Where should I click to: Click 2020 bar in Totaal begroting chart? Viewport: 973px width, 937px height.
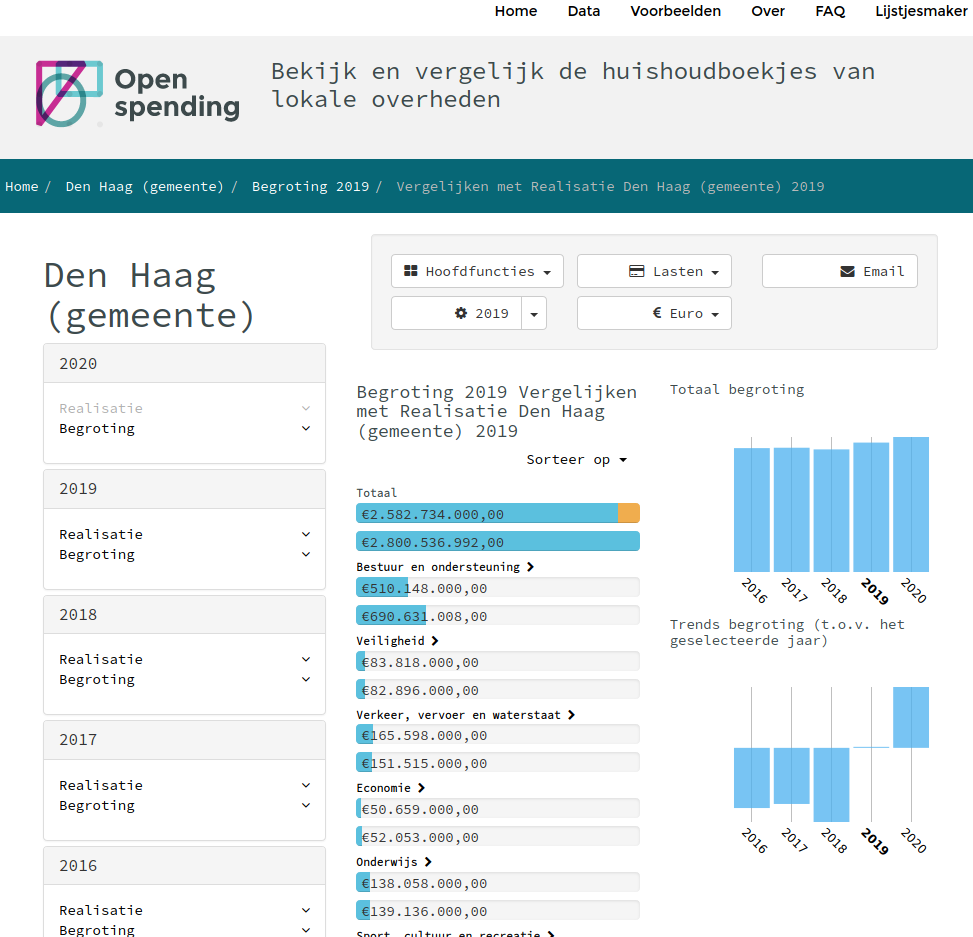tap(911, 504)
